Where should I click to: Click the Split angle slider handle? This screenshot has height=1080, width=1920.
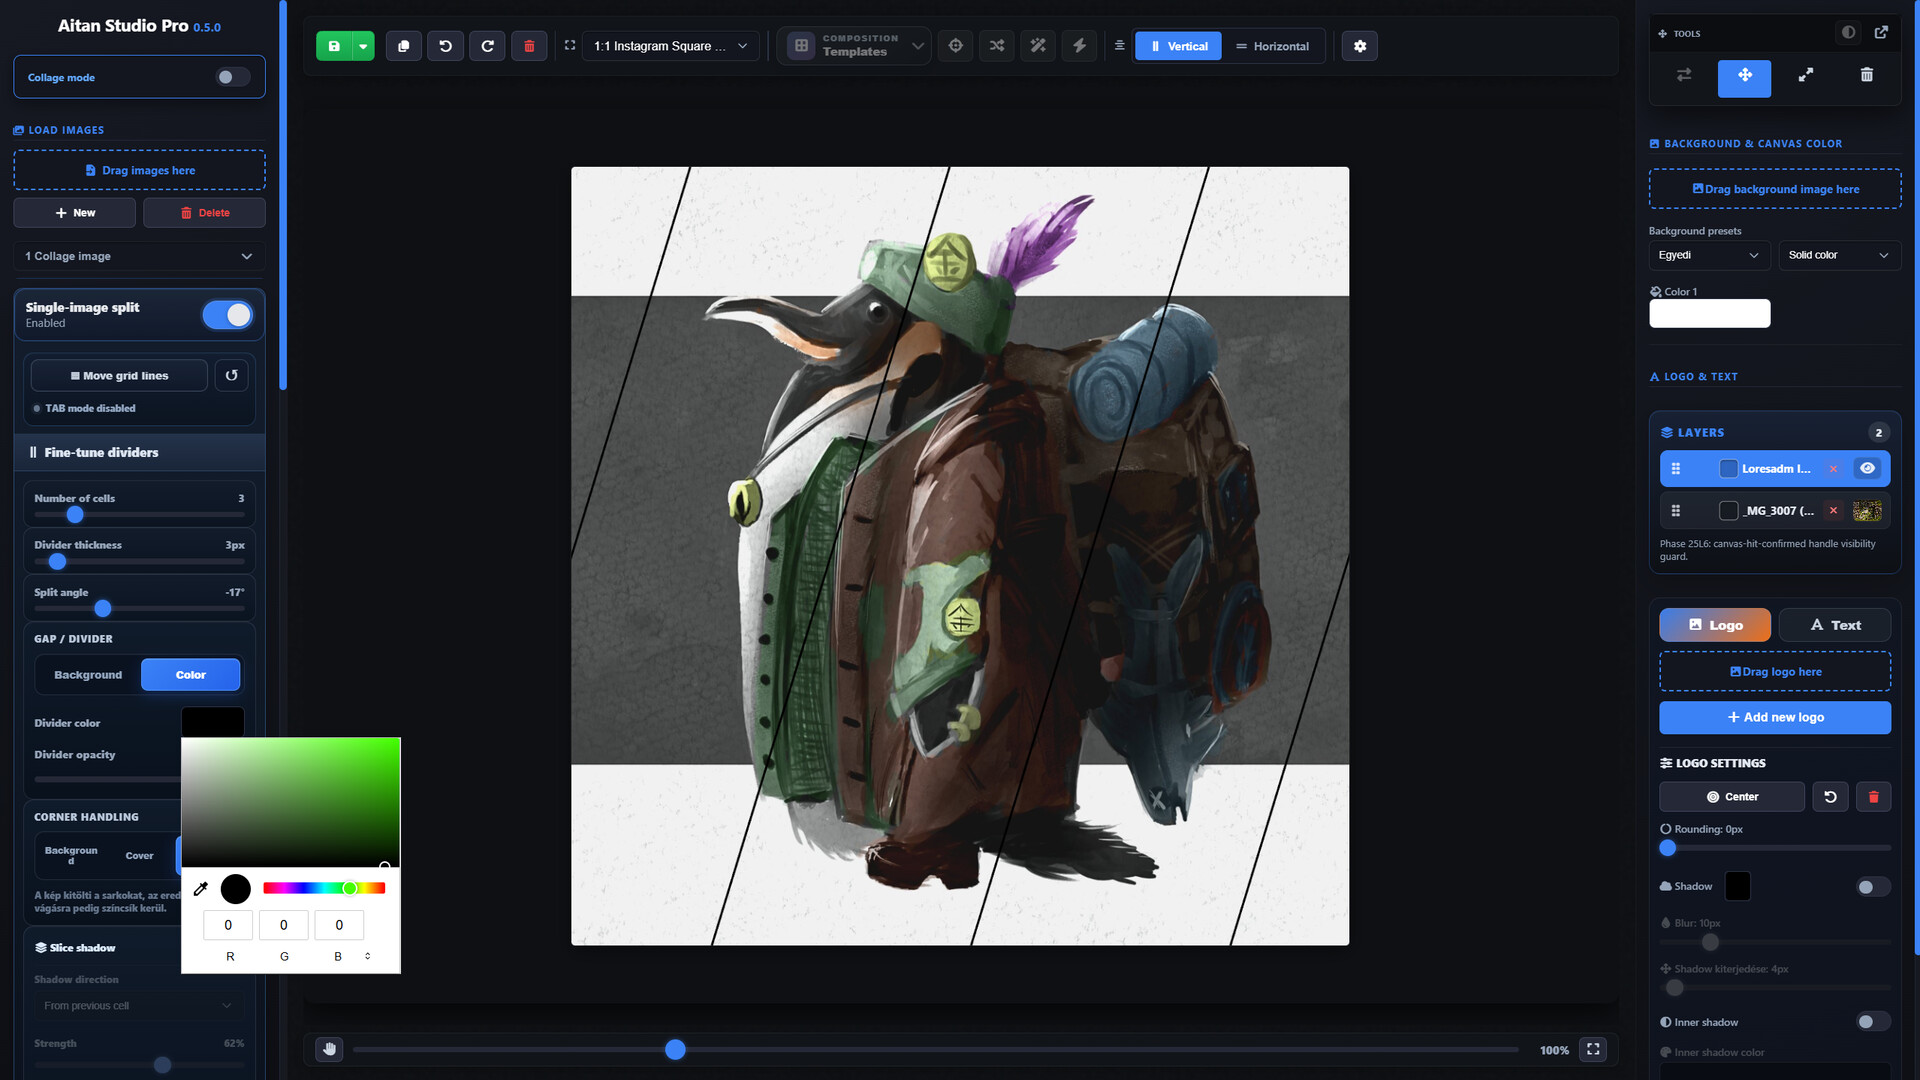coord(102,609)
